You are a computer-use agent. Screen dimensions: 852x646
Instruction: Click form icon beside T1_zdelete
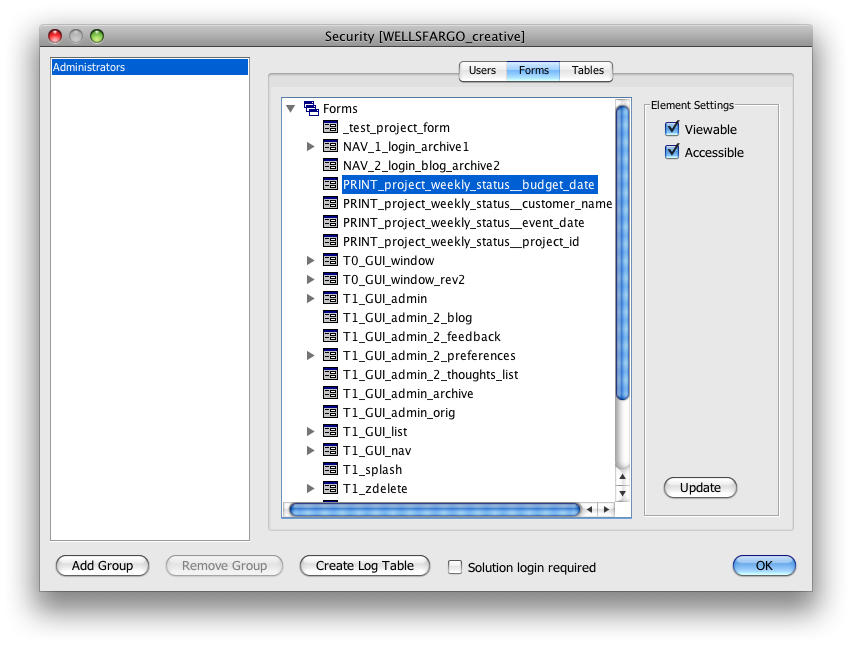pos(330,488)
